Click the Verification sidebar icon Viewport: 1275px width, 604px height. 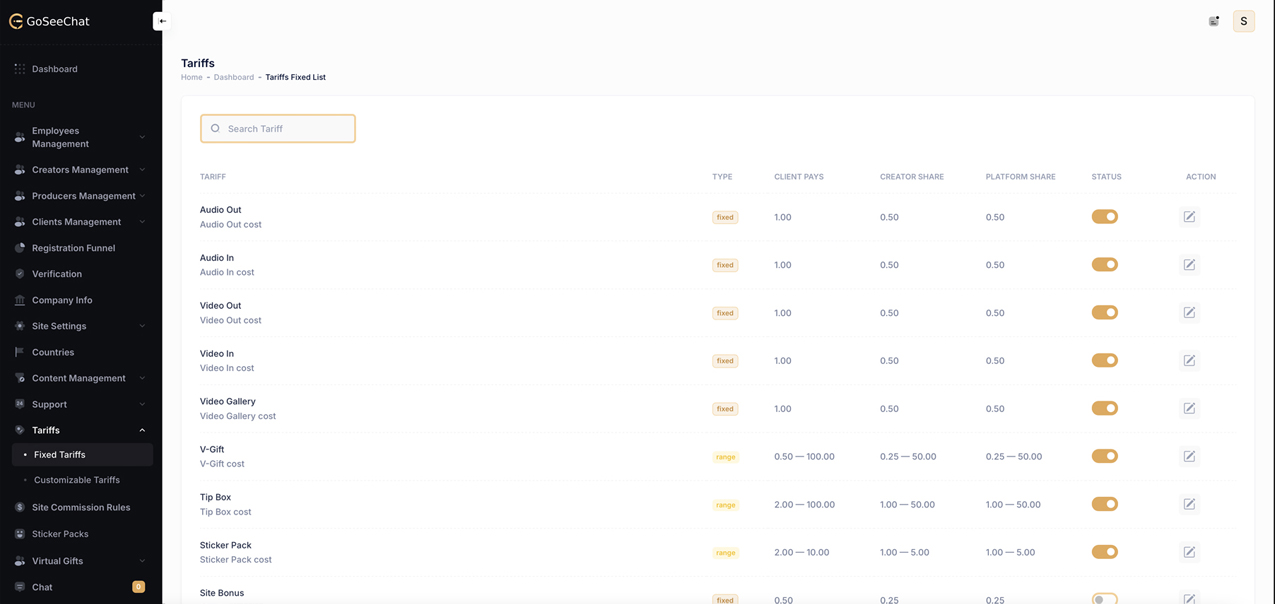click(x=20, y=274)
